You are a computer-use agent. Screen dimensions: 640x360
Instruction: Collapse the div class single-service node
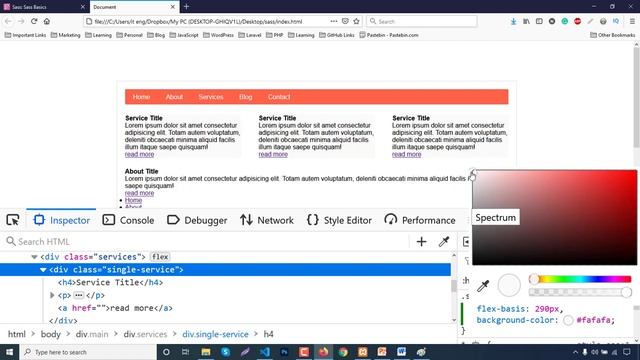click(43, 269)
